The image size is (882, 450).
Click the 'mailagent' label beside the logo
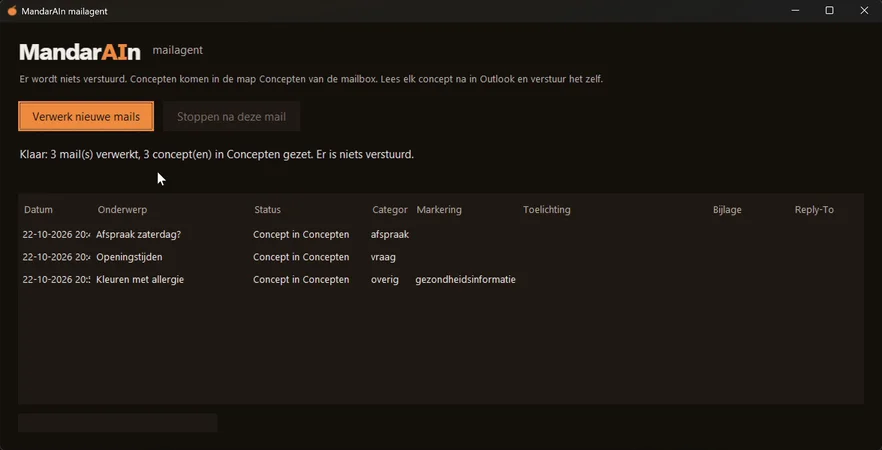pyautogui.click(x=178, y=51)
